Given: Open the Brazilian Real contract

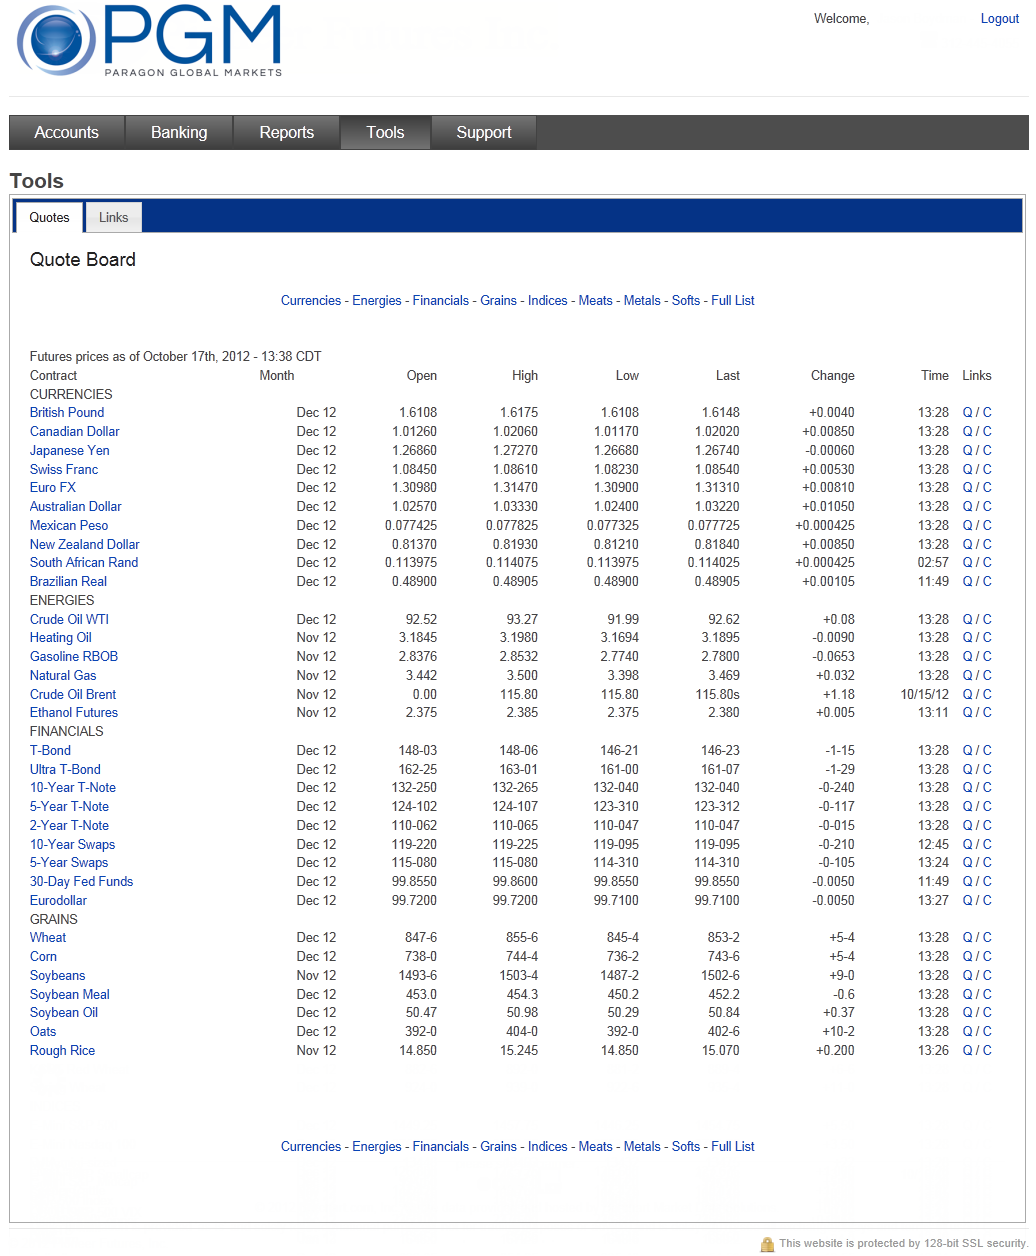Looking at the screenshot, I should (69, 582).
